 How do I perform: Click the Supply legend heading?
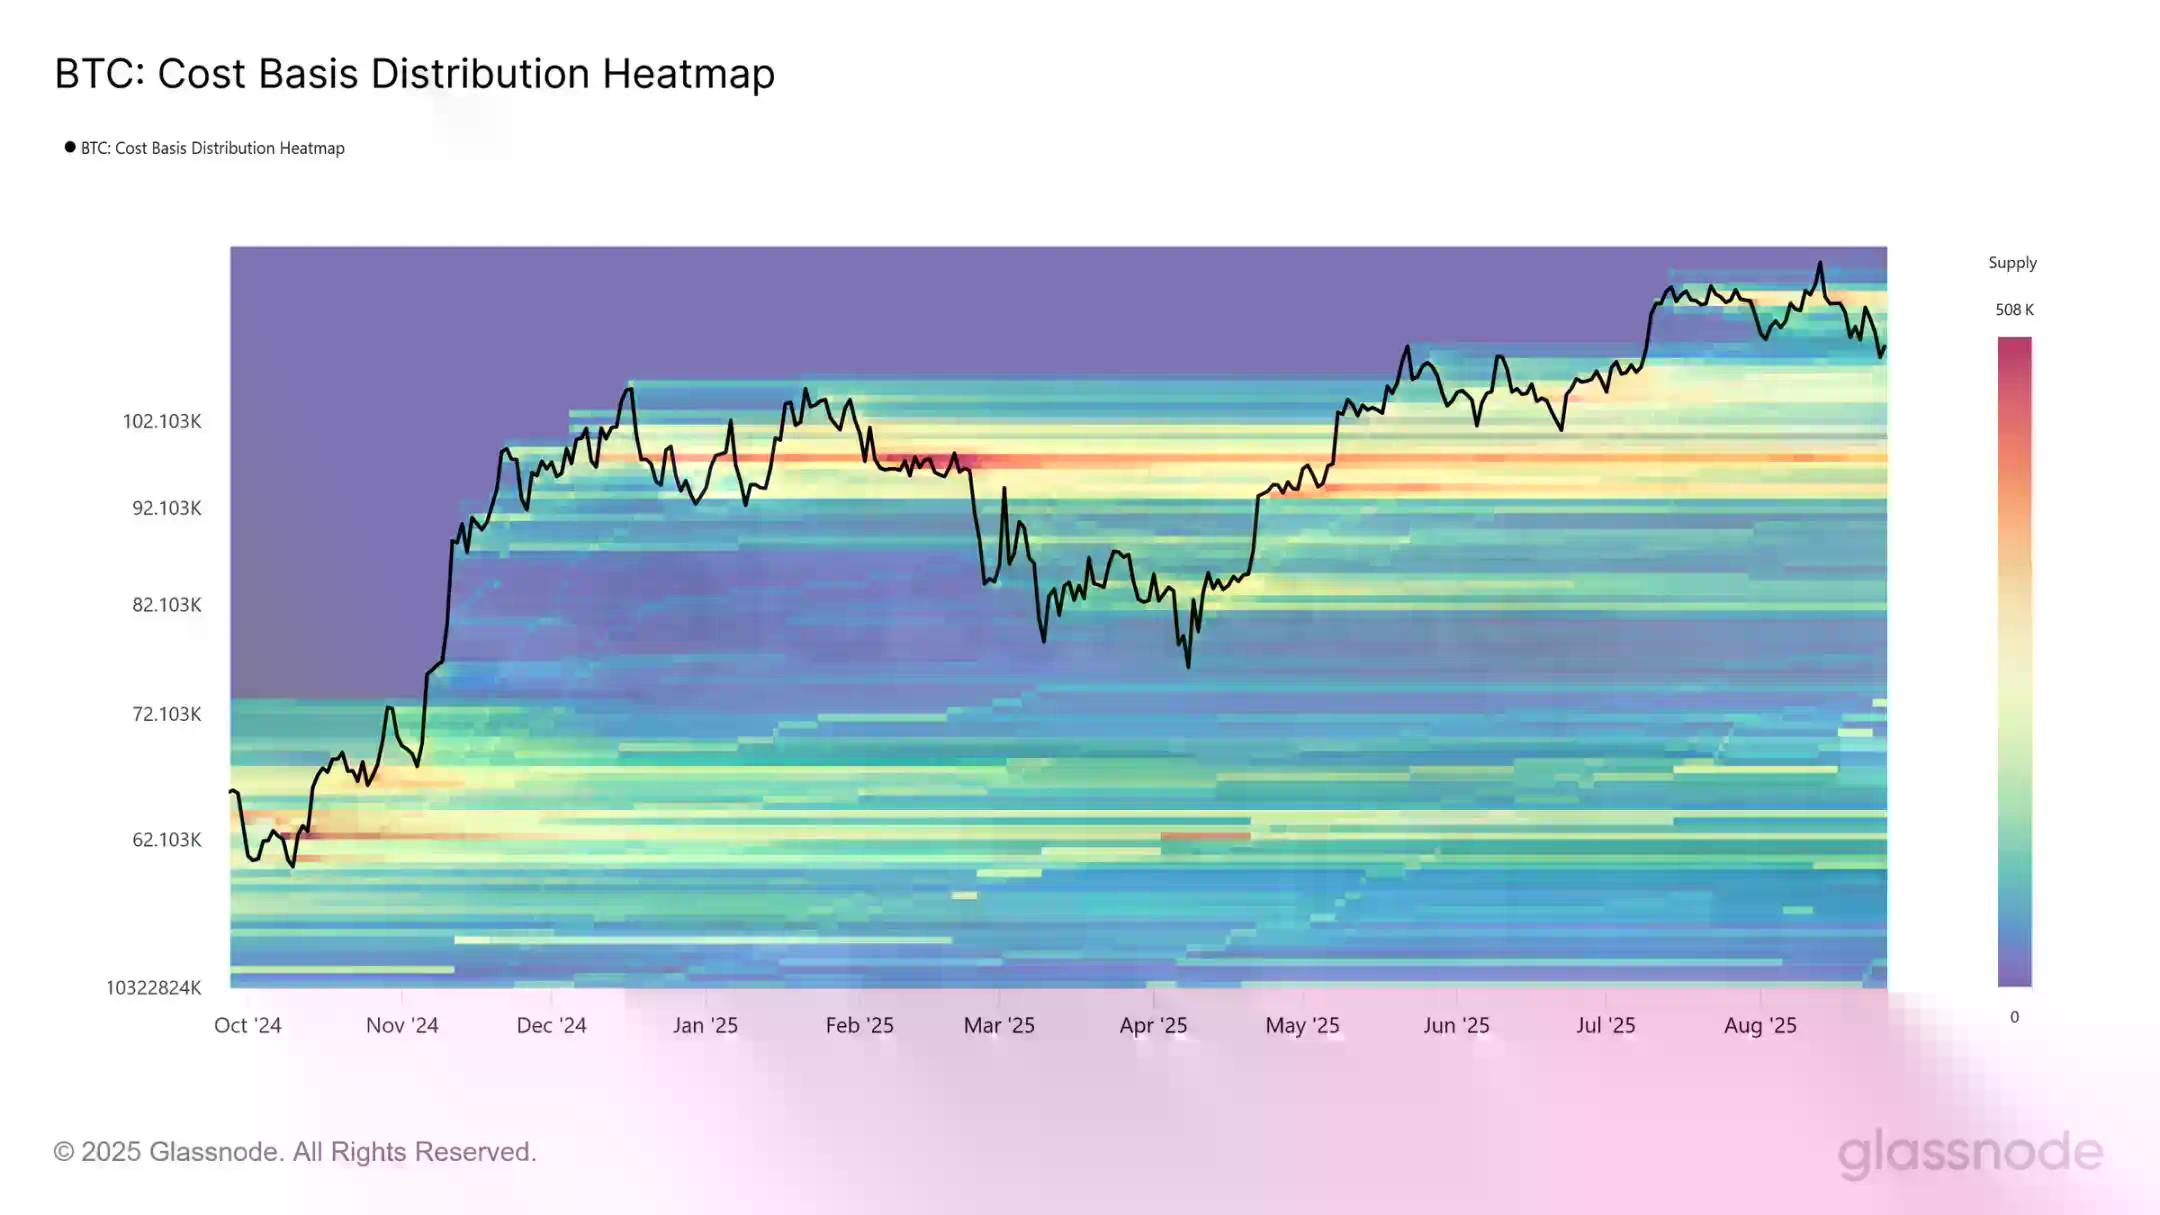pyautogui.click(x=2012, y=263)
